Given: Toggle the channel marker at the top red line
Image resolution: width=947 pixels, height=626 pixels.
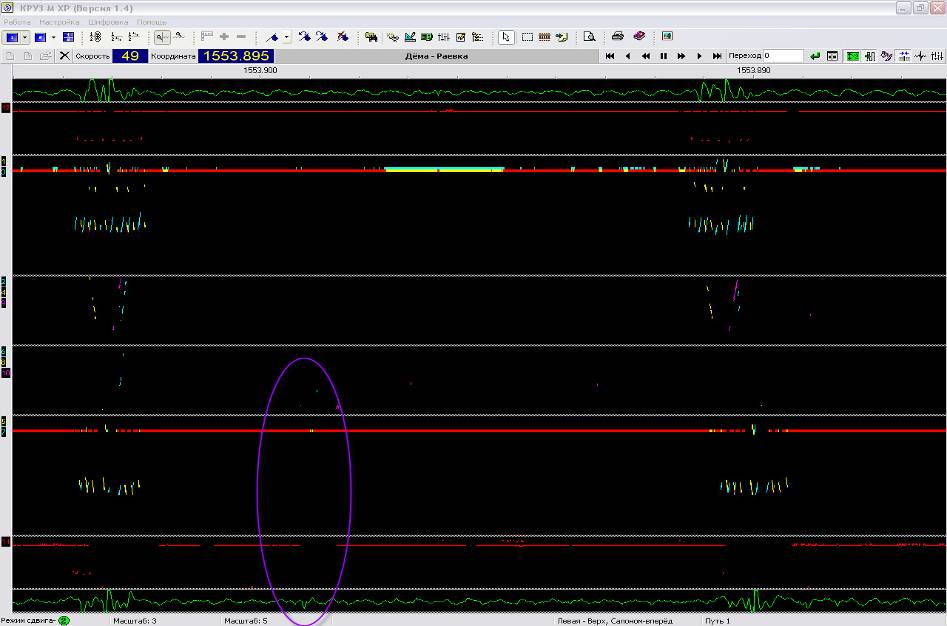Looking at the screenshot, I should tap(6, 108).
